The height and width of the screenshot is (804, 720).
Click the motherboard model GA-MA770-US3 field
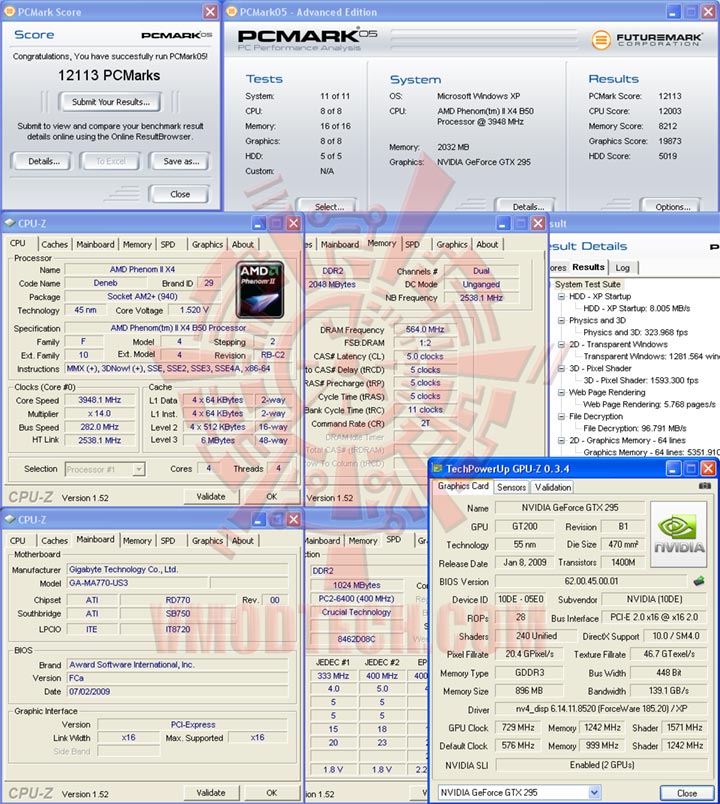point(137,583)
